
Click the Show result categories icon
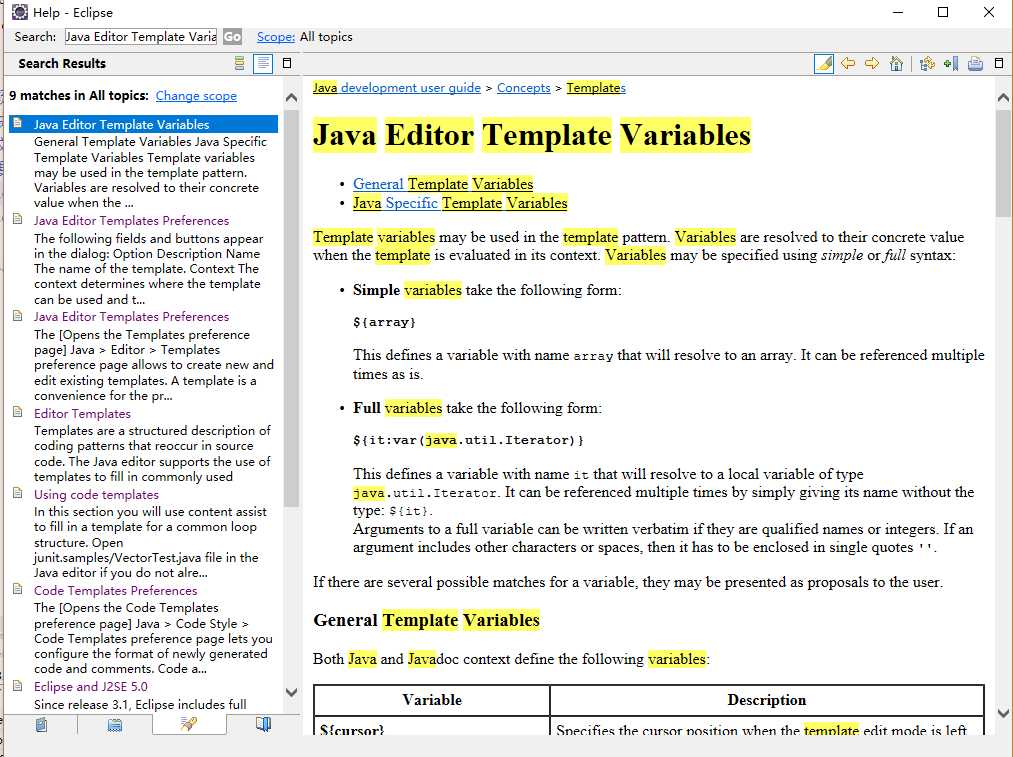(x=240, y=63)
